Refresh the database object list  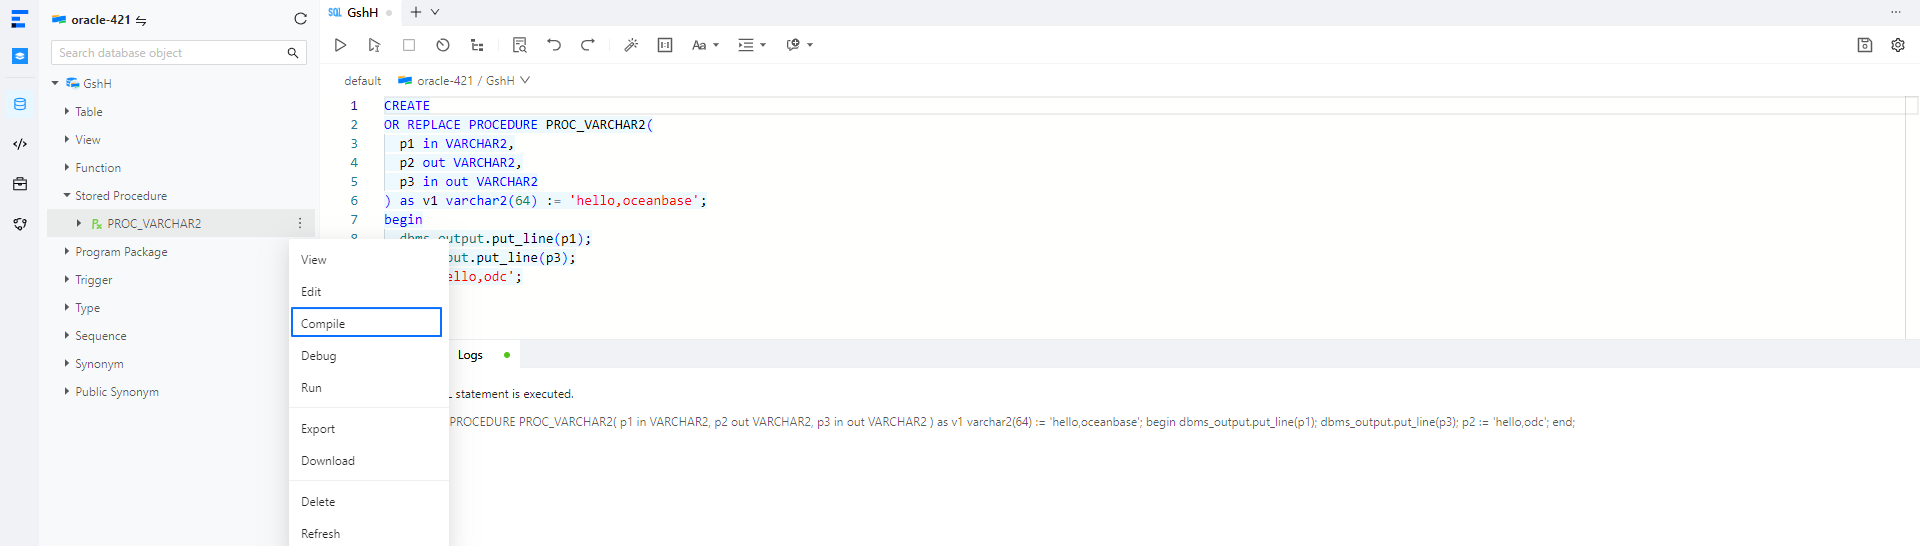(x=300, y=19)
